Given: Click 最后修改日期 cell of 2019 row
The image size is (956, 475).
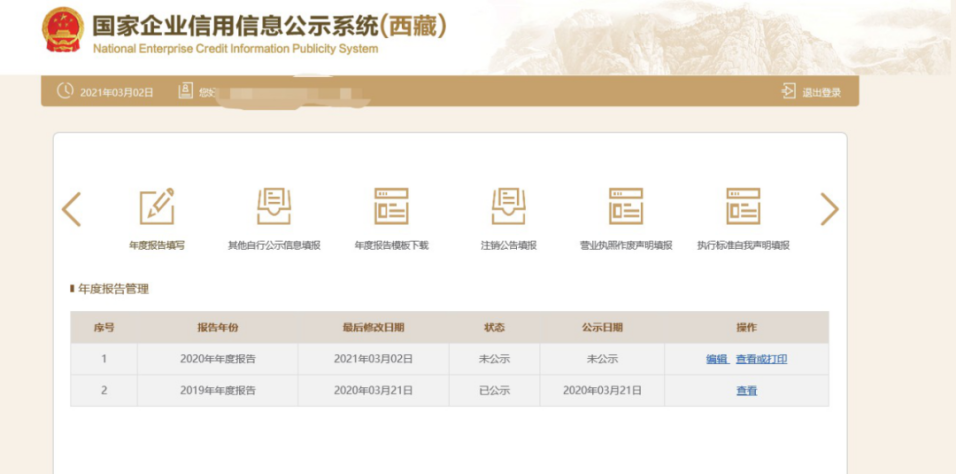Looking at the screenshot, I should [x=373, y=391].
